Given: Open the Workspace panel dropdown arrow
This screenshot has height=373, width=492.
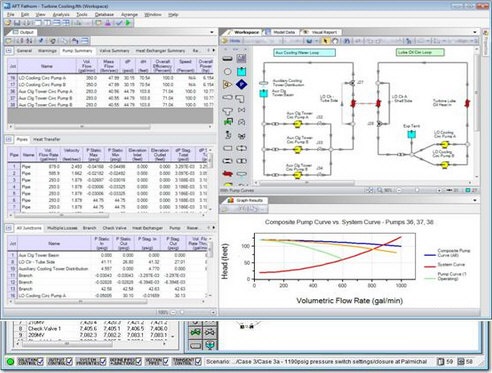Looking at the screenshot, I should click(475, 32).
